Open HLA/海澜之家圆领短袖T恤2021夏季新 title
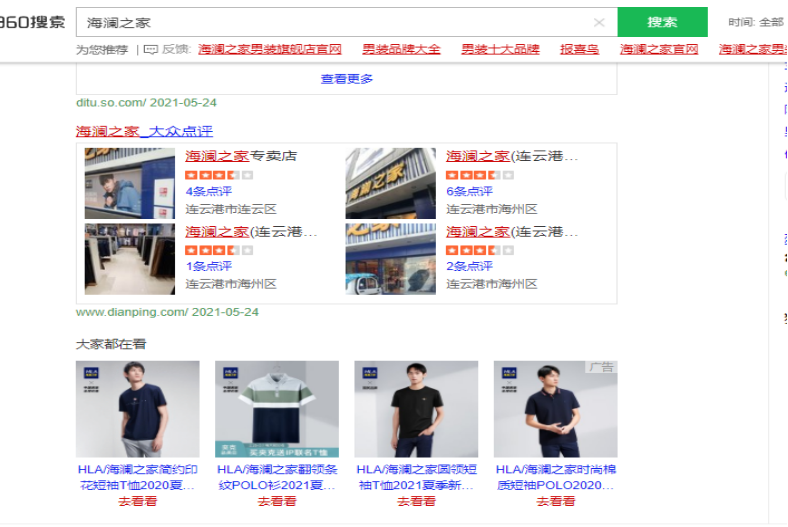The image size is (788, 527). [x=416, y=477]
